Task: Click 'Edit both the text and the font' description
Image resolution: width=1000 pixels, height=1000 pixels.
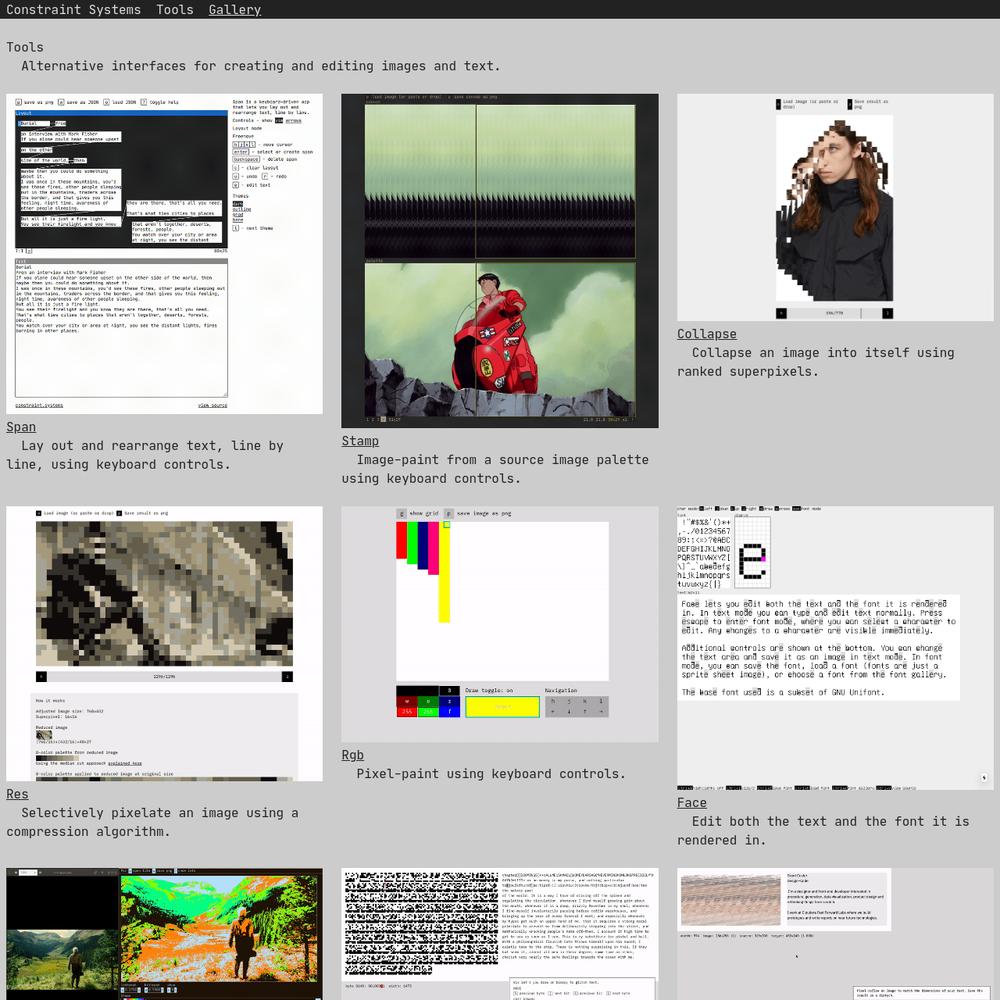Action: click(823, 831)
